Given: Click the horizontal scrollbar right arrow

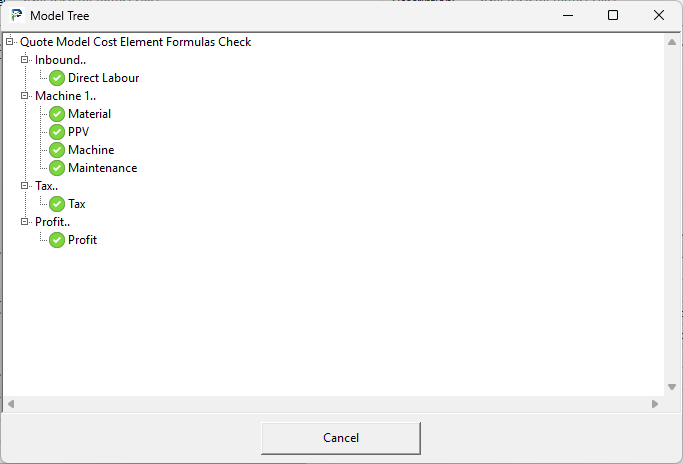Looking at the screenshot, I should pos(655,404).
